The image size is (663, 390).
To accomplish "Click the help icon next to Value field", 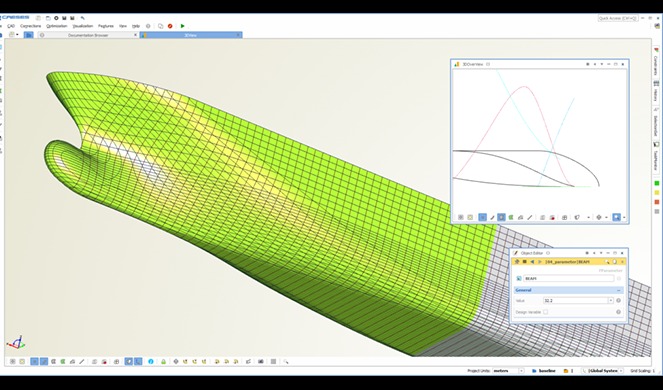I will point(619,300).
